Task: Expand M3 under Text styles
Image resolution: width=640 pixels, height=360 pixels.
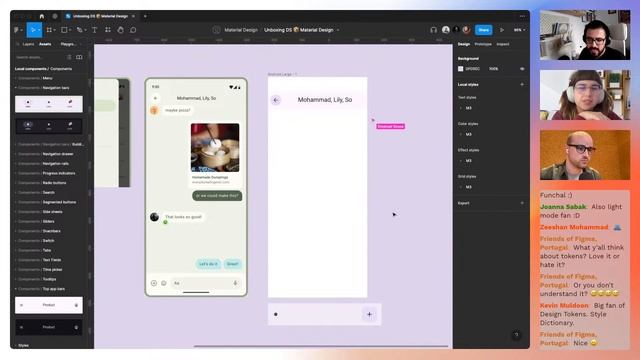Action: [461, 108]
